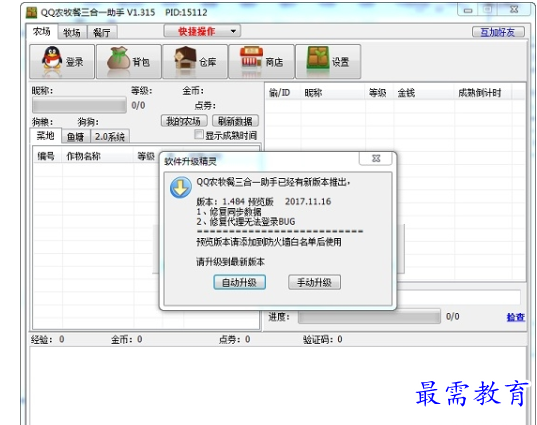The image size is (537, 425).
Task: Click the friends list 等级 column header
Action: point(379,93)
